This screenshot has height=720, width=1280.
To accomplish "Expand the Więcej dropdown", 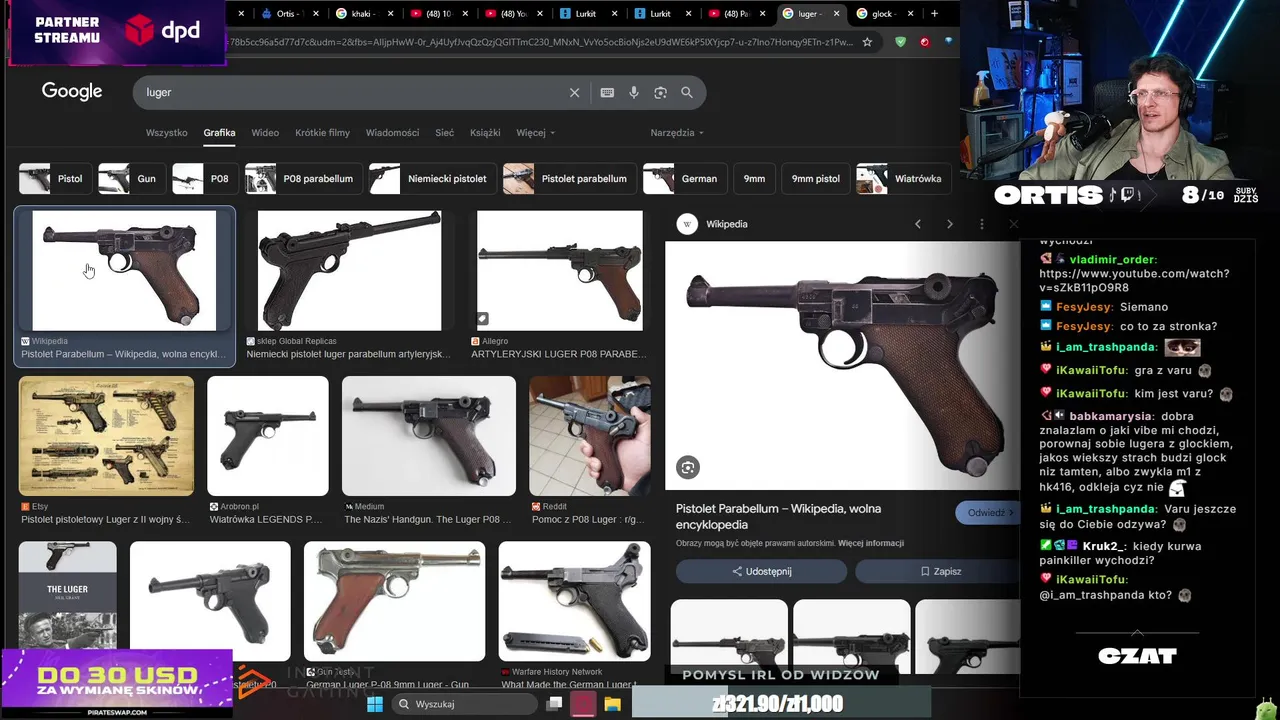I will 535,132.
